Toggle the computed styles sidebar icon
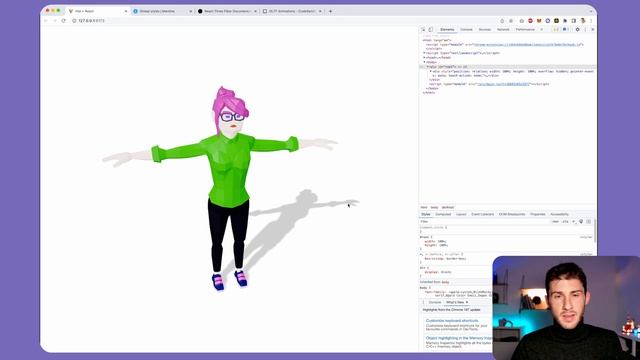 point(589,222)
